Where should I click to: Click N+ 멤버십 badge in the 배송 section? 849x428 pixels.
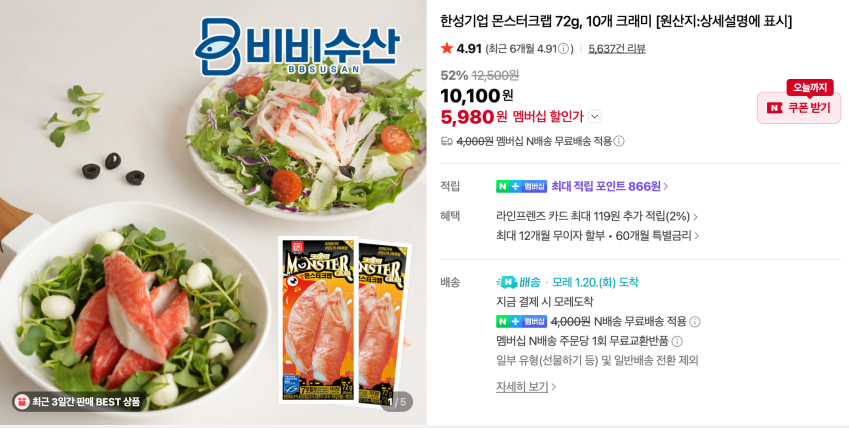click(x=521, y=321)
